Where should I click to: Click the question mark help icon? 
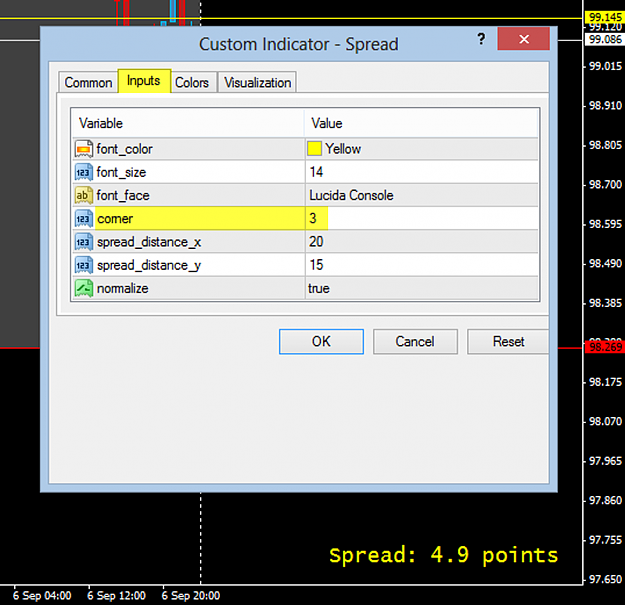click(481, 39)
